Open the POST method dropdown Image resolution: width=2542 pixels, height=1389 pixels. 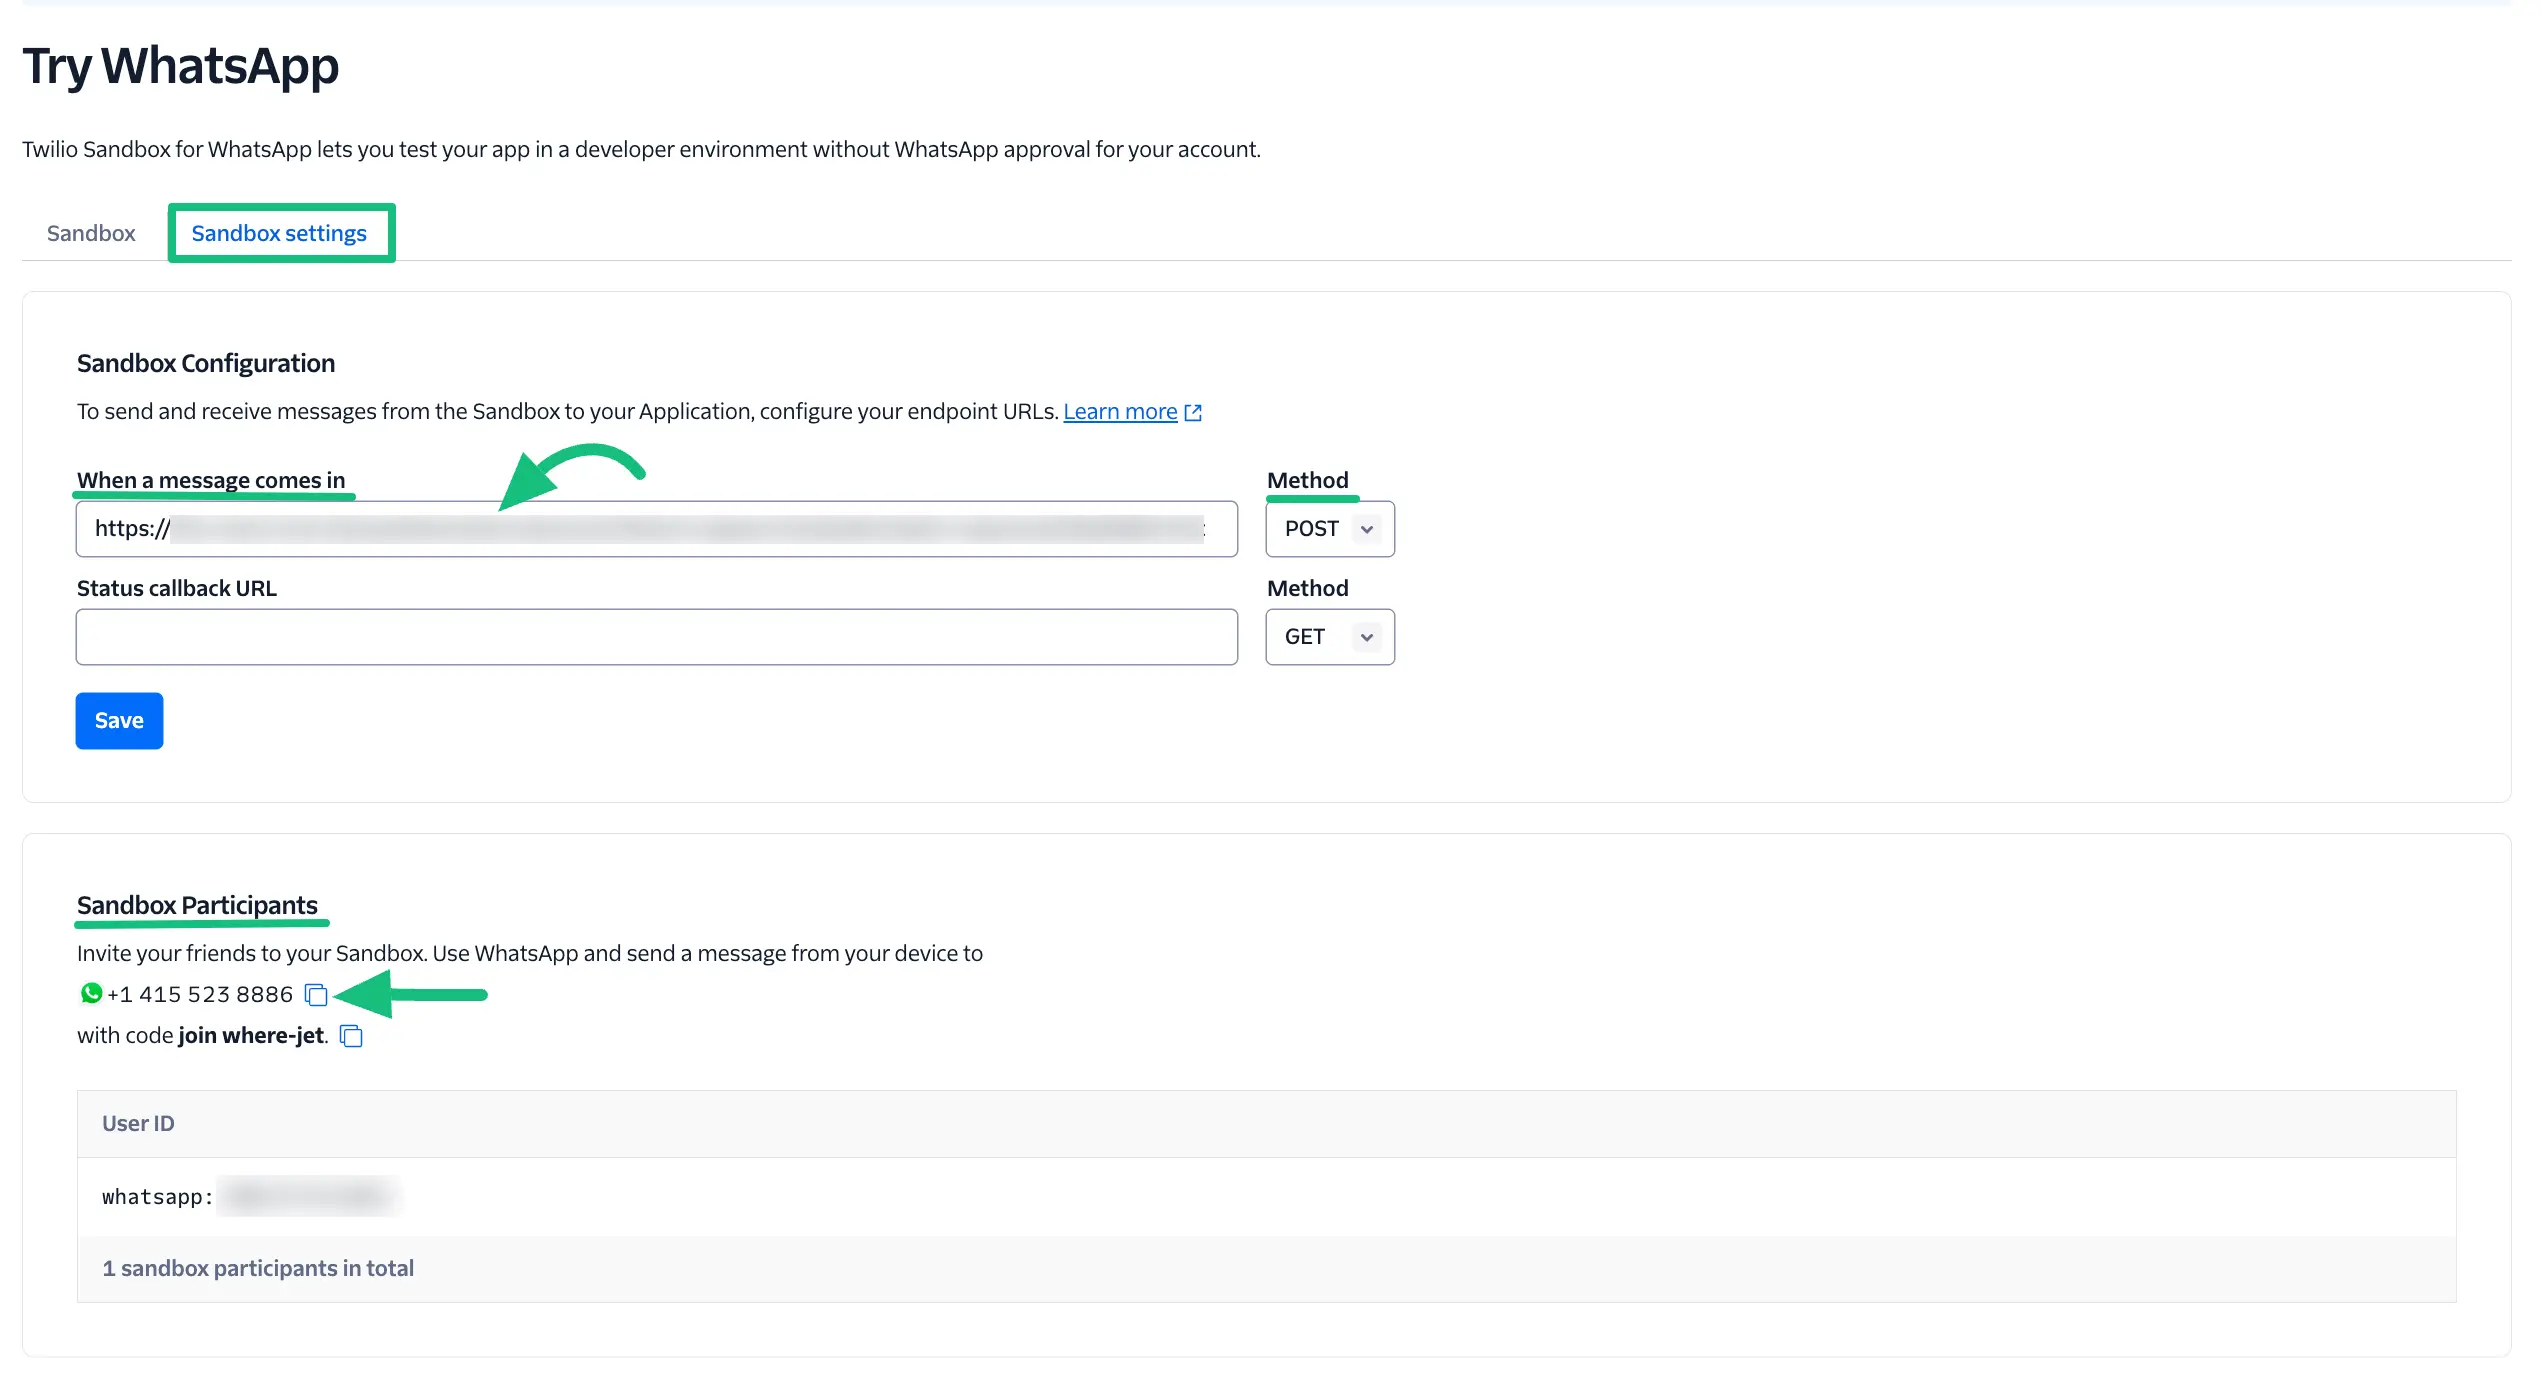1329,529
